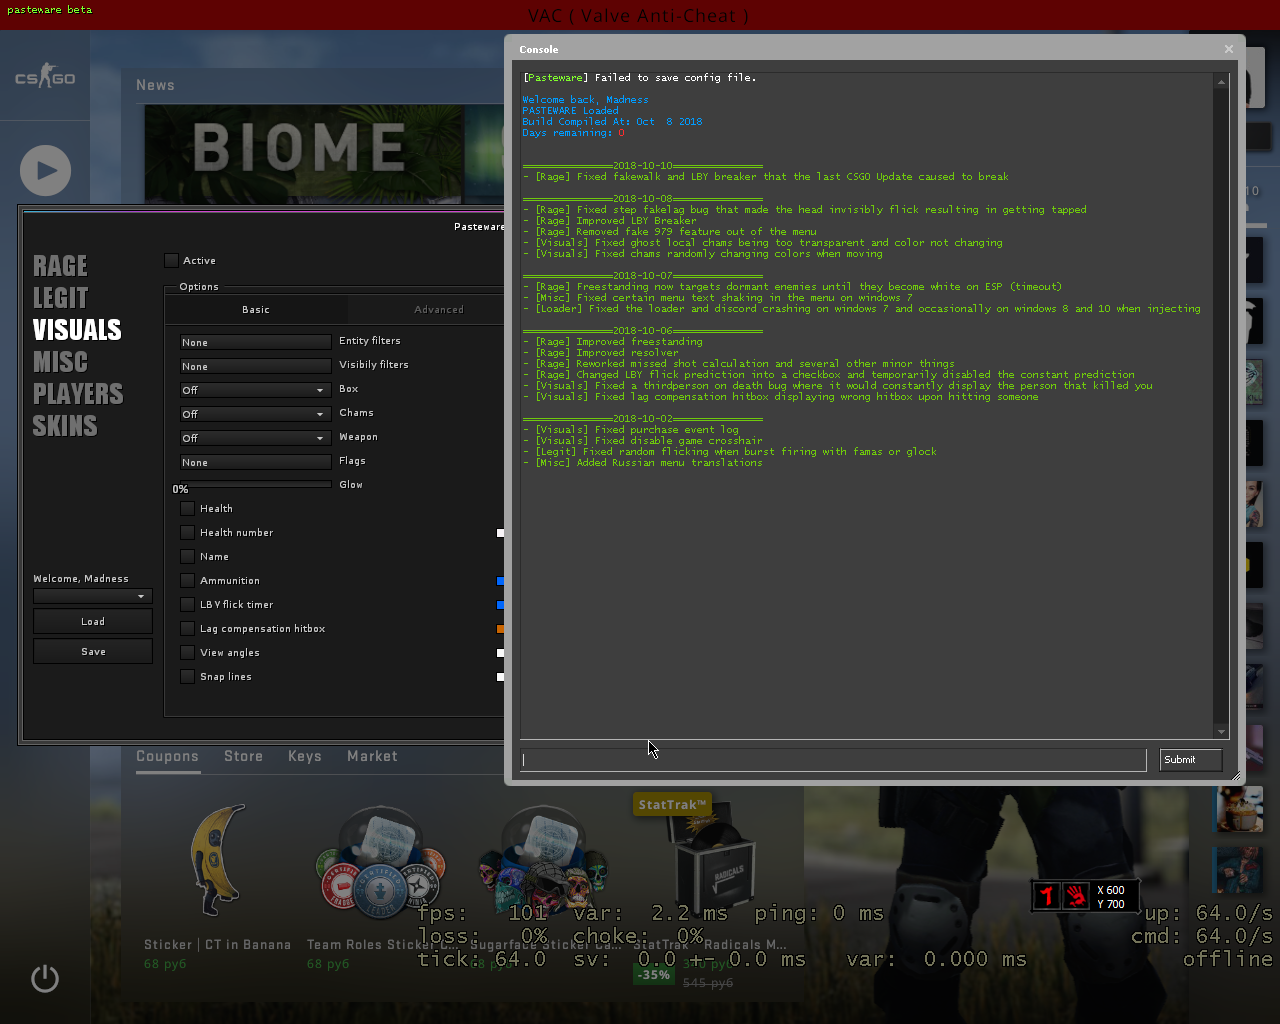Toggle the Ammunition checkbox
The height and width of the screenshot is (1024, 1280).
tap(187, 581)
